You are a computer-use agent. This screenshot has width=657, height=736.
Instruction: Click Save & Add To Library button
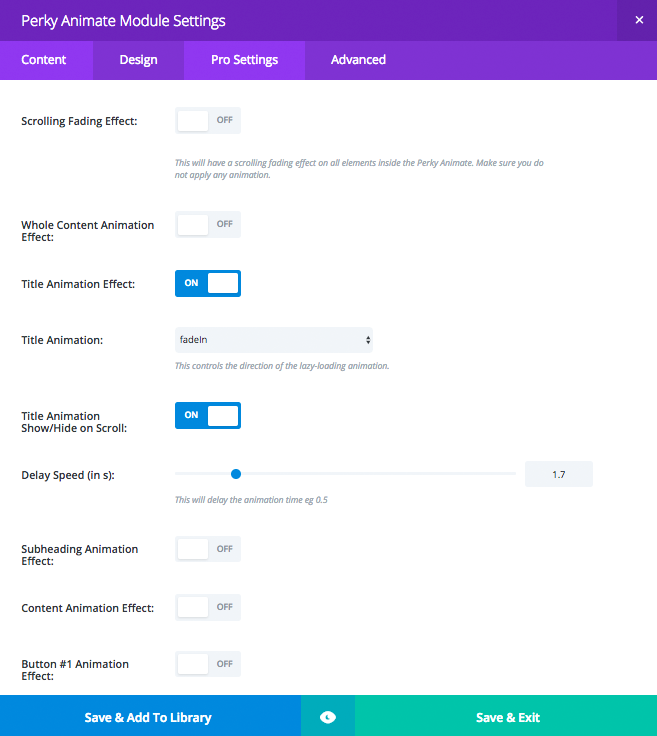(x=148, y=717)
